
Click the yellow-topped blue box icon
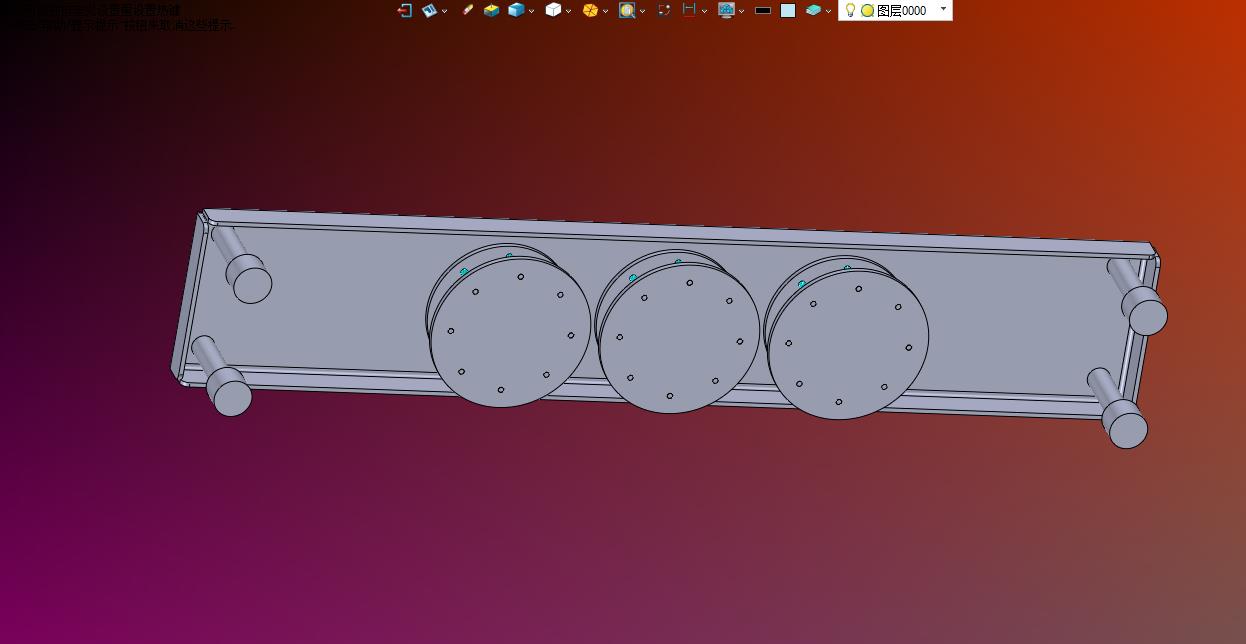pyautogui.click(x=491, y=10)
